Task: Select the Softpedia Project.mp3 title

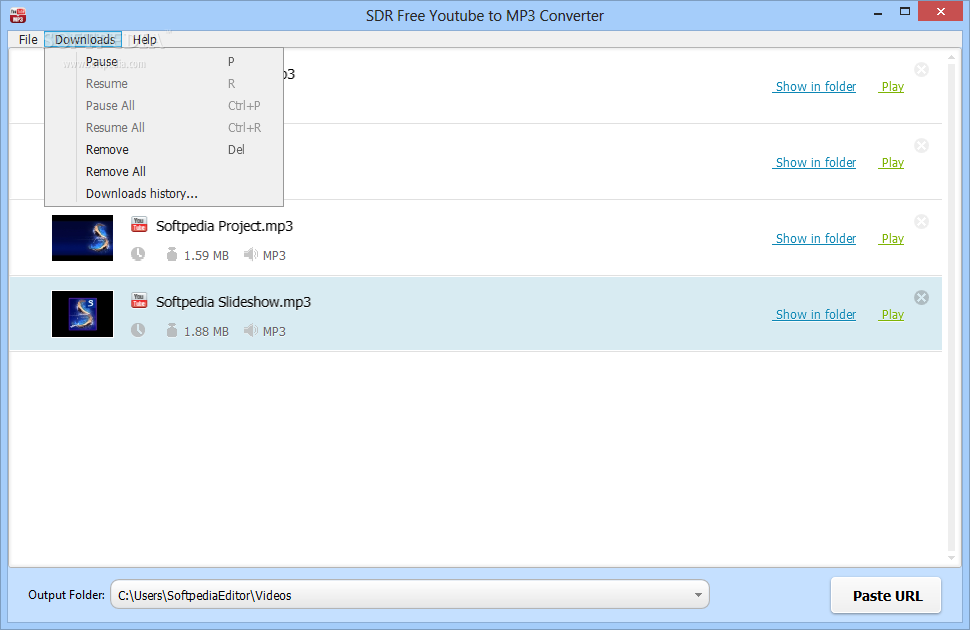Action: point(225,227)
